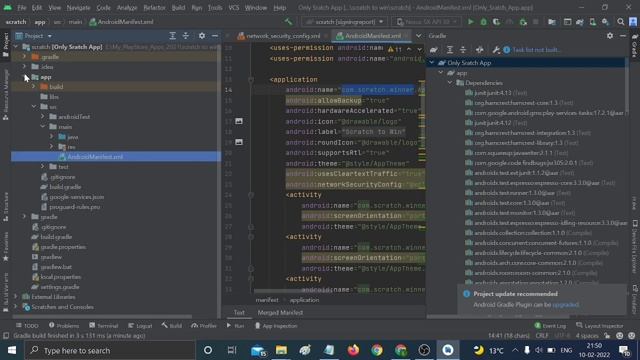Start debugging with the green bug icon
The width and height of the screenshot is (640, 360).
[x=483, y=22]
